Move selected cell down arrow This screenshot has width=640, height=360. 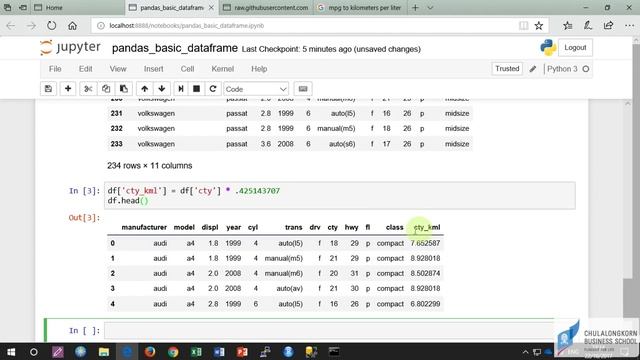coord(162,89)
